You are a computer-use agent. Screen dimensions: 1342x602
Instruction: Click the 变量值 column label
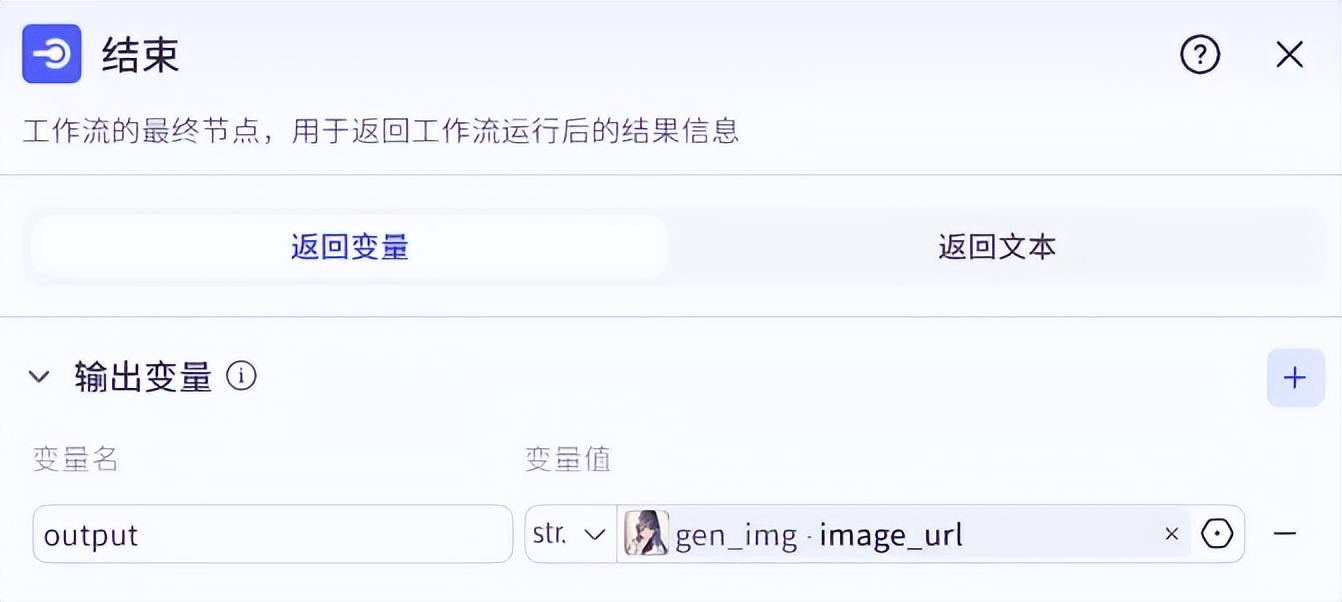point(568,459)
